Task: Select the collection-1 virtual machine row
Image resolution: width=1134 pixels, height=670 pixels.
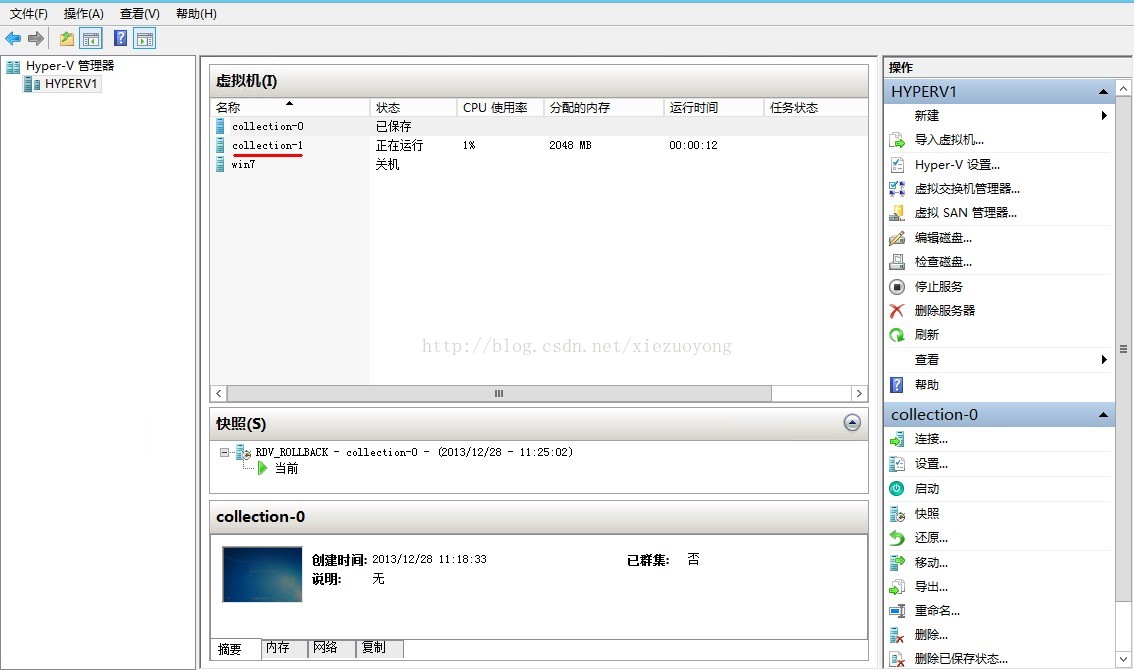Action: 539,145
